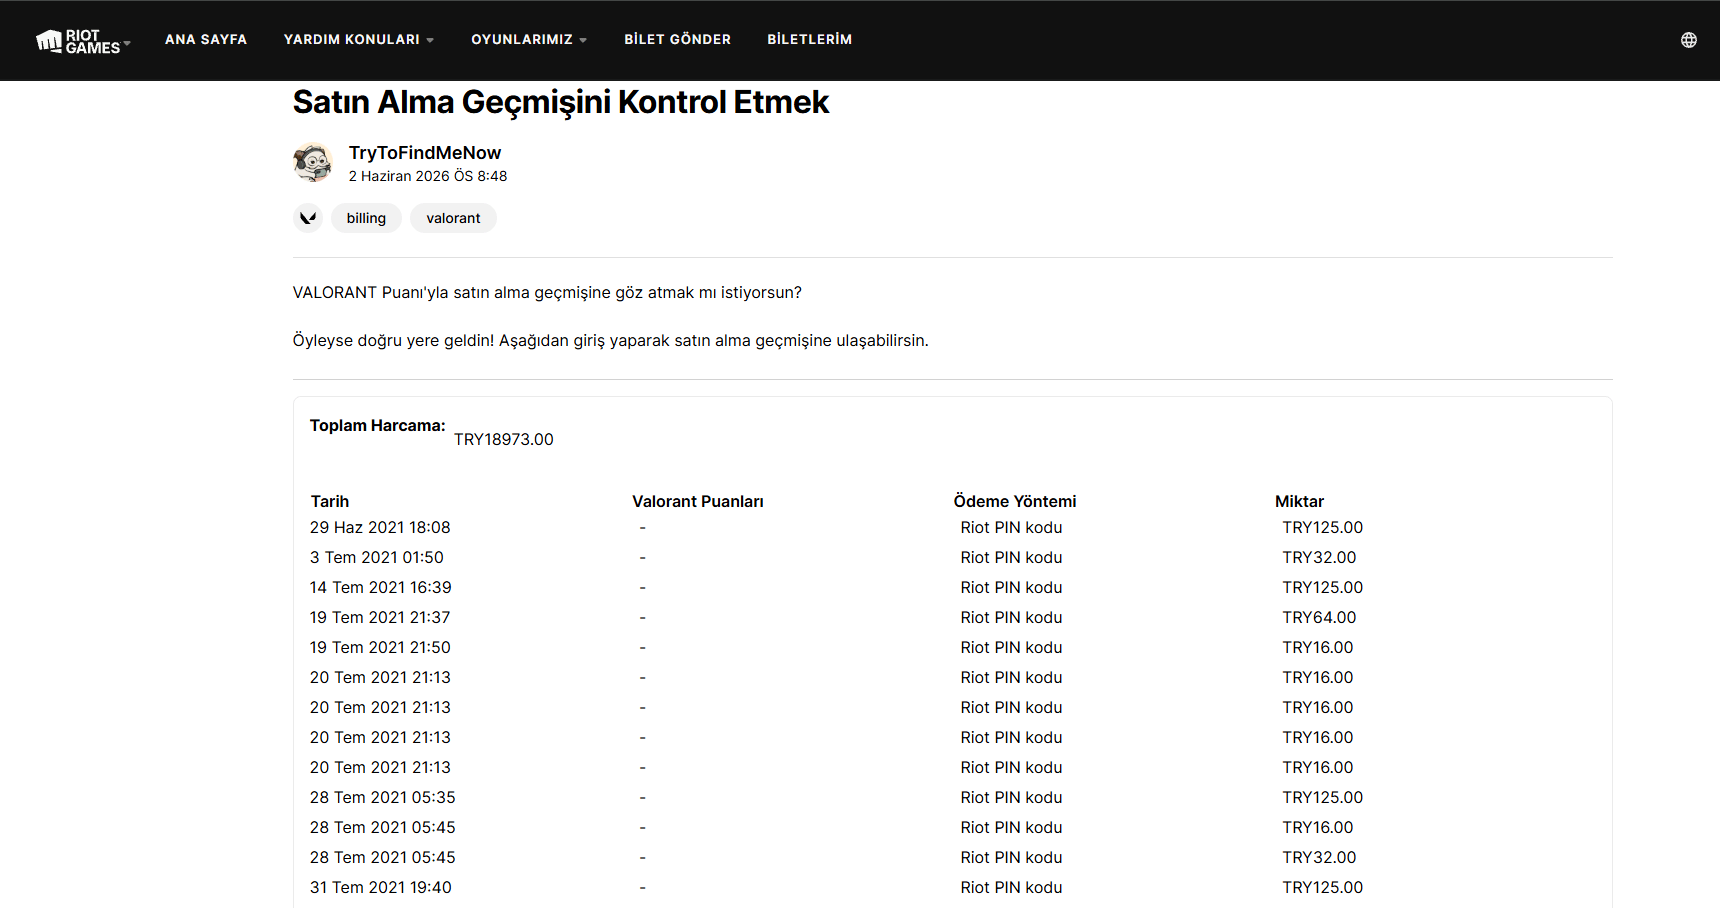Click amount TRY32.00 in 3 Tem row

point(1320,558)
